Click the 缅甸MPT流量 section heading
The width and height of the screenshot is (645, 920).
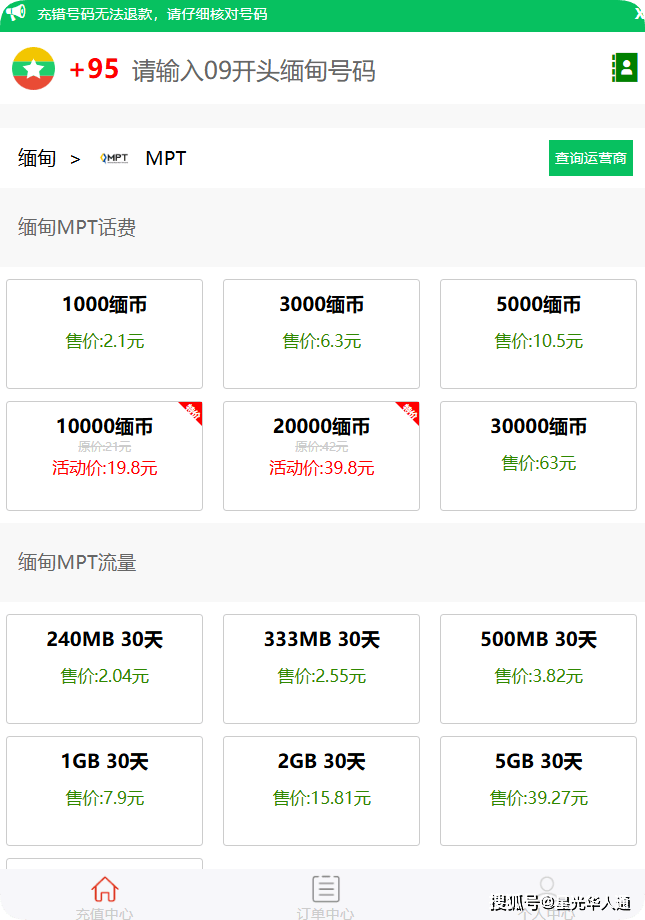click(x=77, y=562)
